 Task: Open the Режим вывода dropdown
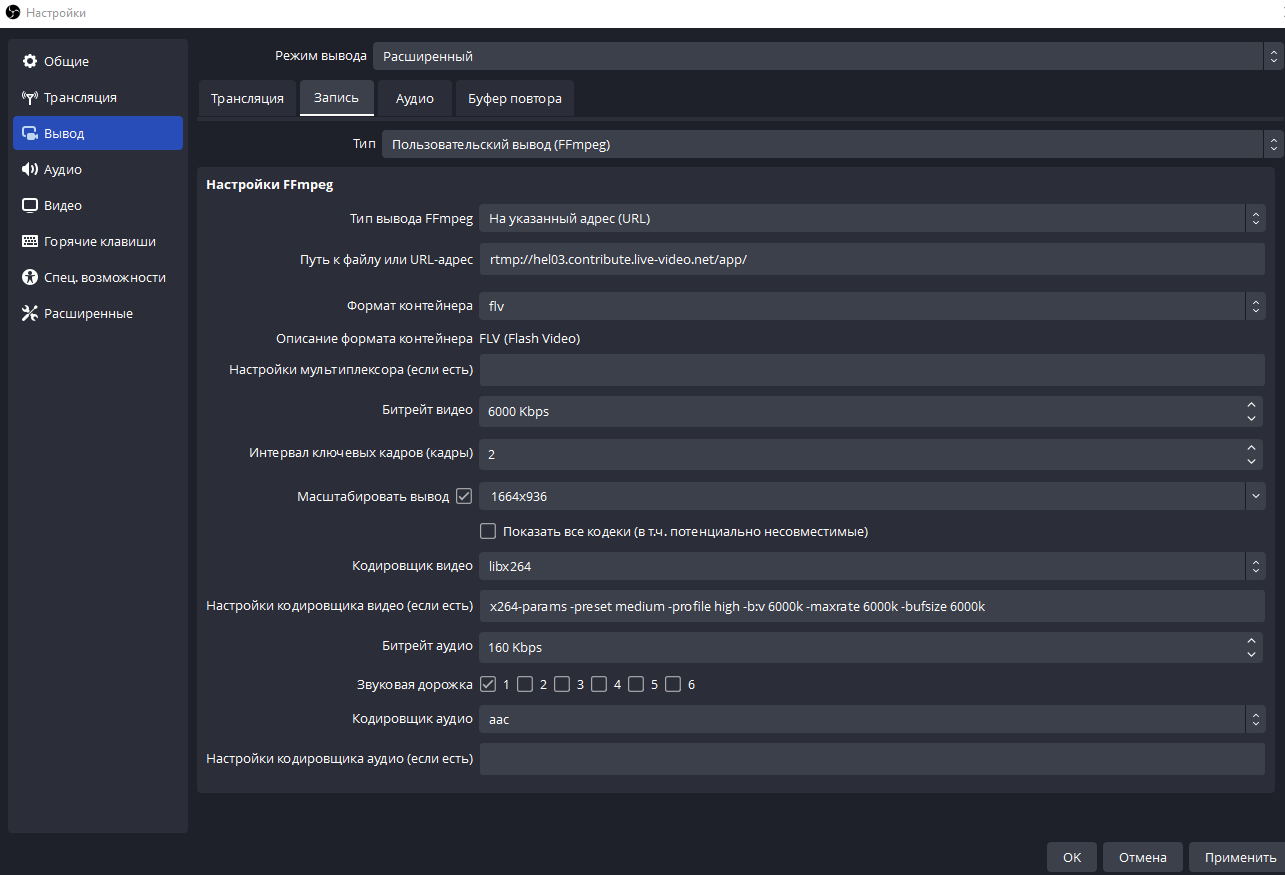(820, 56)
